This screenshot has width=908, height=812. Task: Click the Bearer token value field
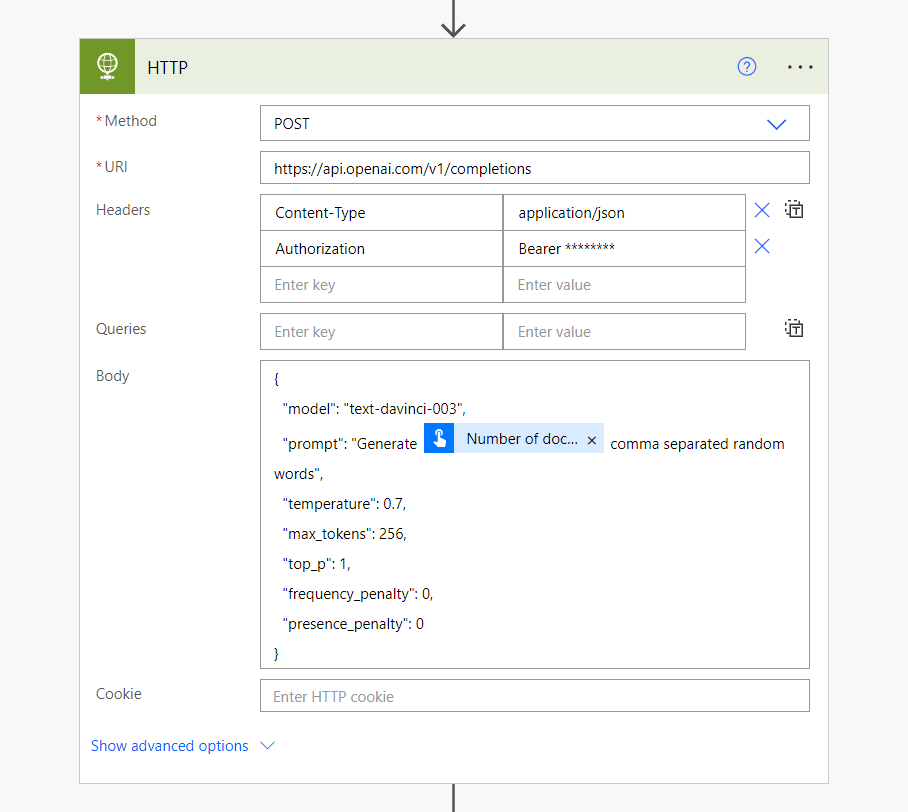coord(624,249)
